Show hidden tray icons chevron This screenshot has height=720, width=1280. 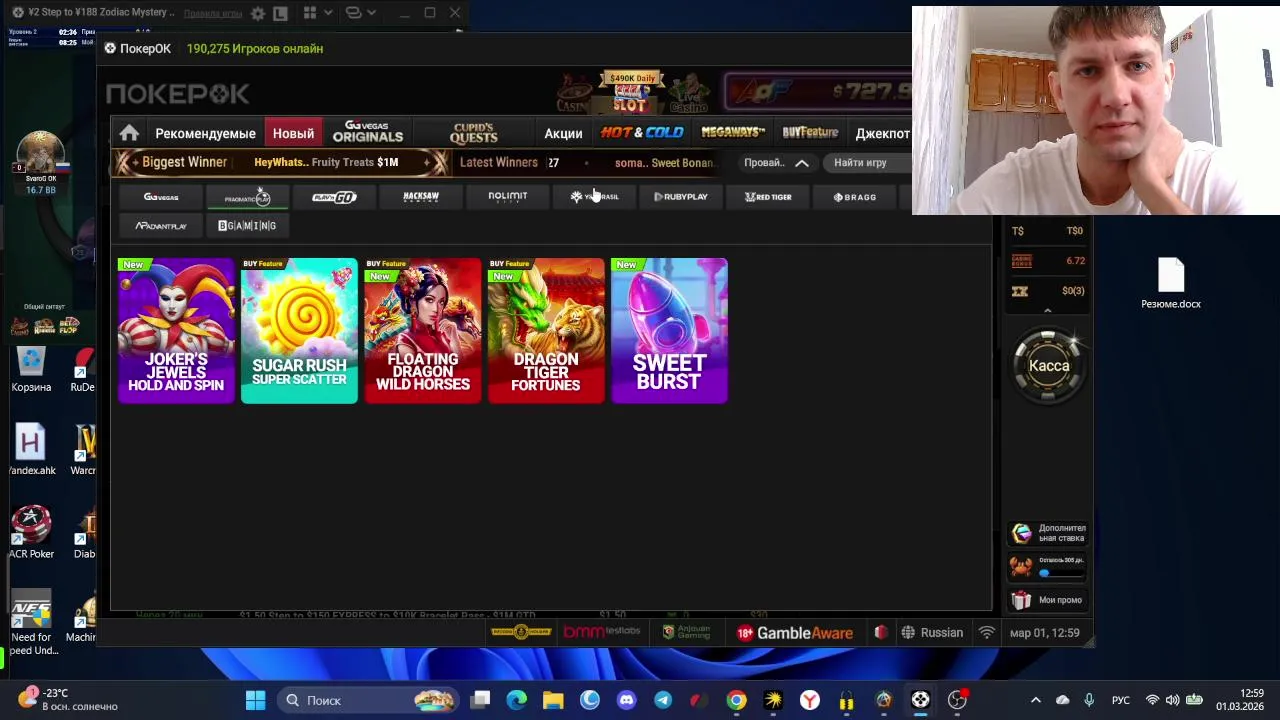pyautogui.click(x=1036, y=700)
